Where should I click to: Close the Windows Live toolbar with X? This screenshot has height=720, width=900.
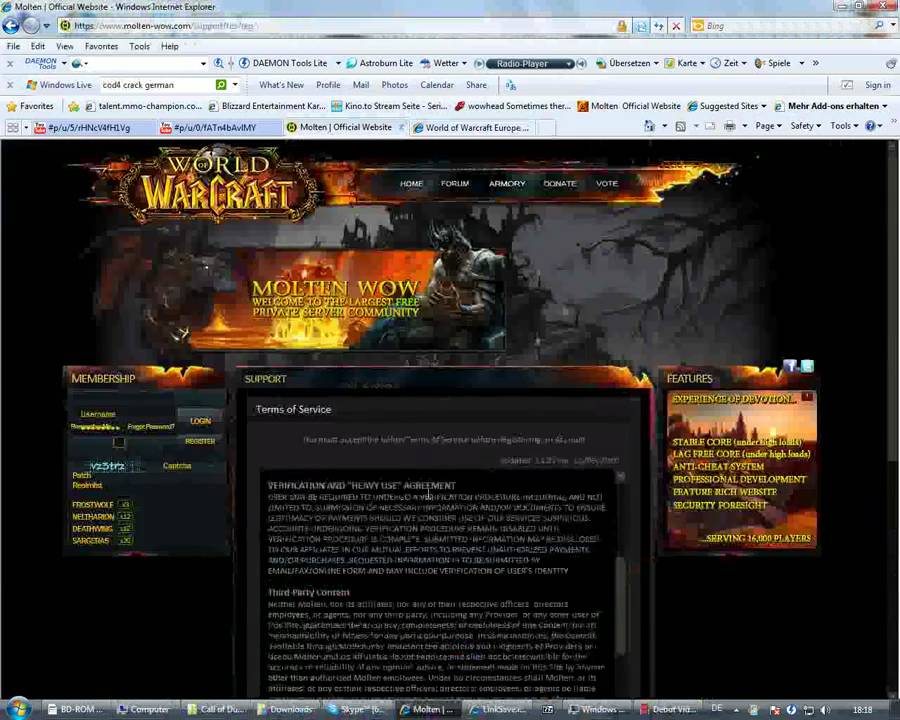[x=10, y=85]
